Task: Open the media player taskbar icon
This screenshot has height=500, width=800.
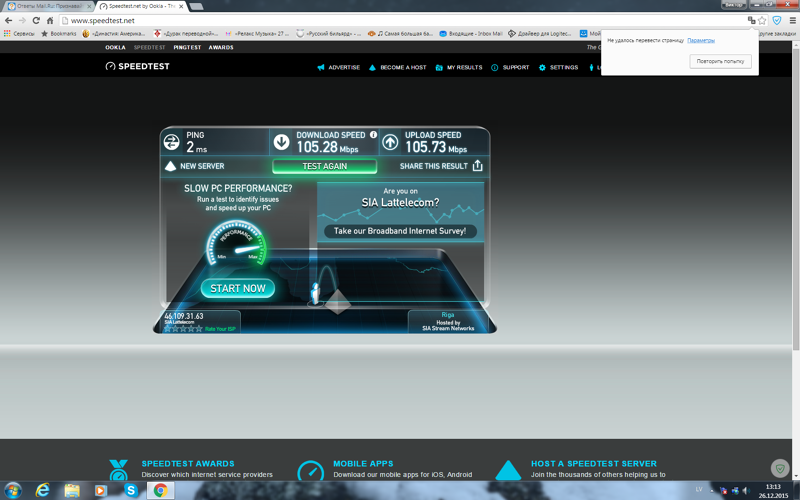Action: coord(101,490)
